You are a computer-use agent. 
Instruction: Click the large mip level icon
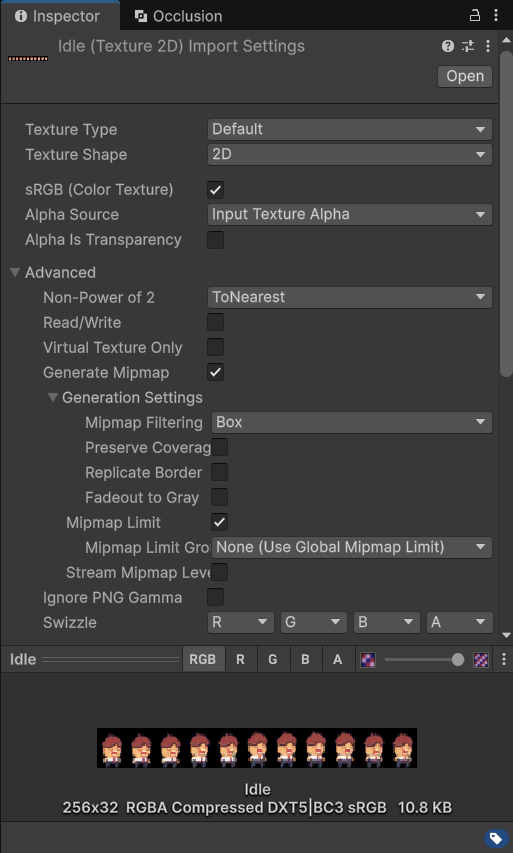click(x=480, y=660)
